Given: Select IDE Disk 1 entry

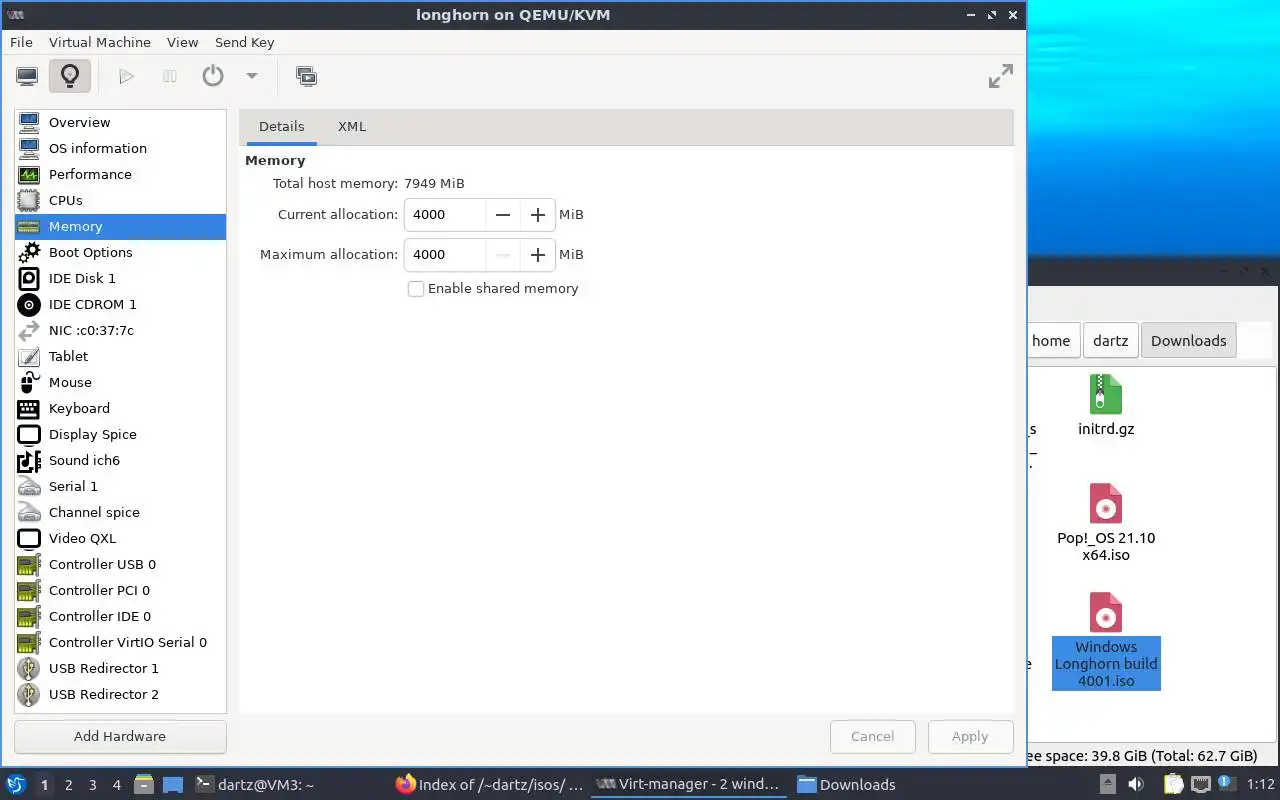Looking at the screenshot, I should pos(120,278).
